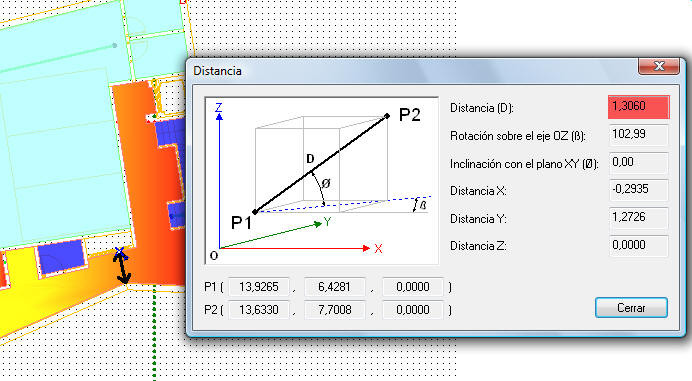692x381 pixels.
Task: Click the blue X point marker on plan
Action: click(x=120, y=252)
